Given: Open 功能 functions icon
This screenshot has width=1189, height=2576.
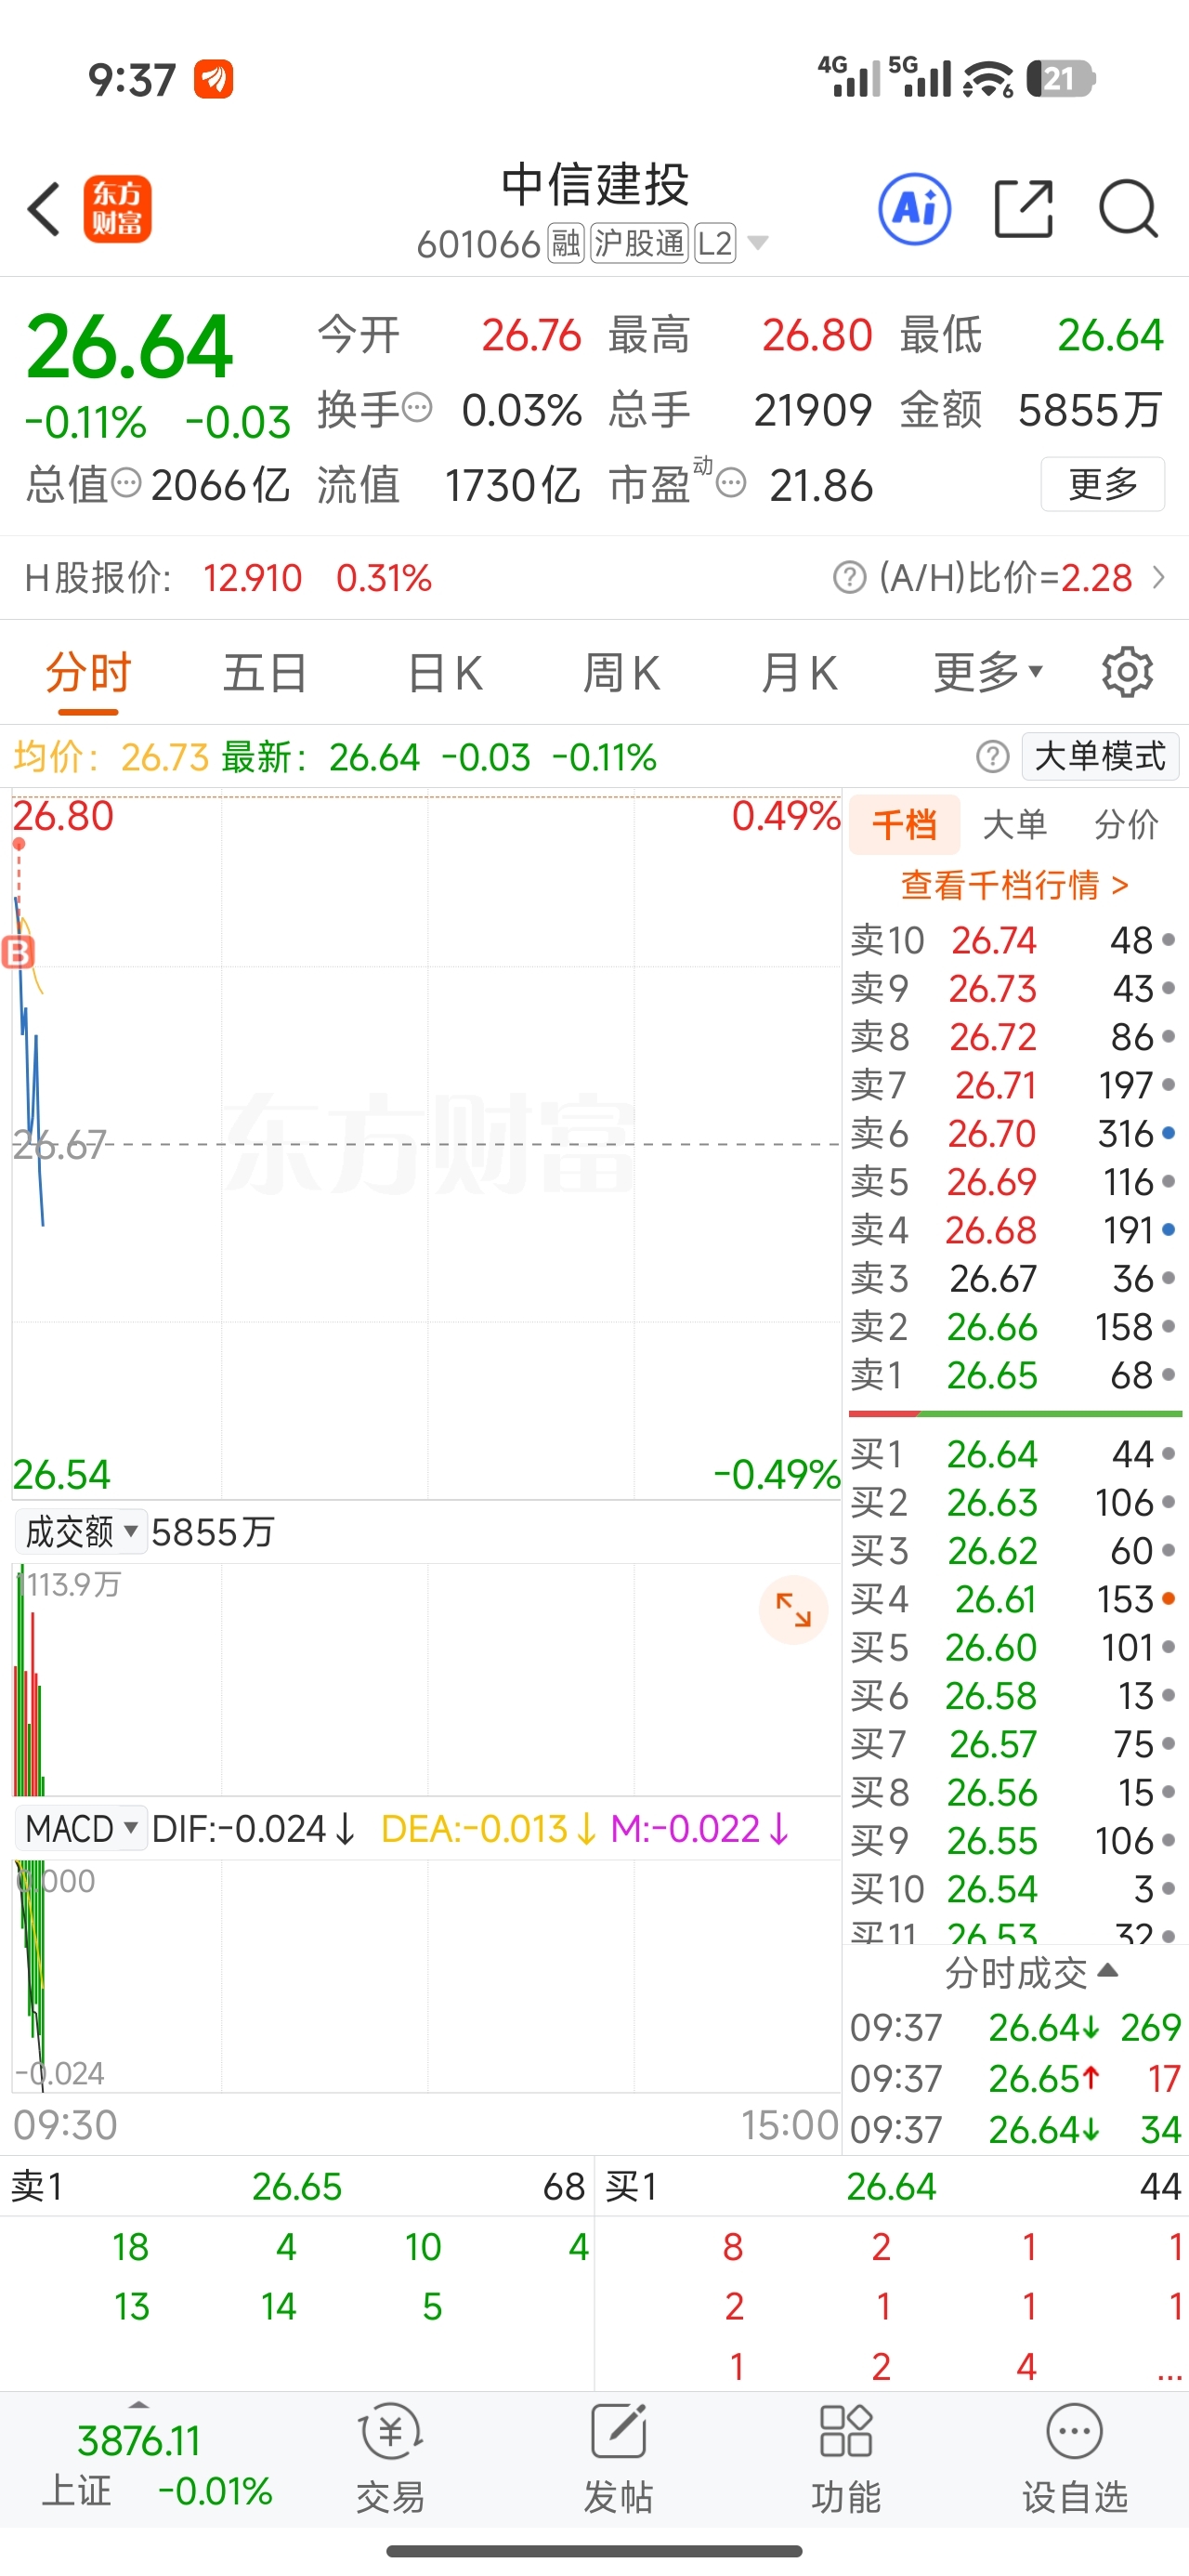Looking at the screenshot, I should click(x=846, y=2459).
